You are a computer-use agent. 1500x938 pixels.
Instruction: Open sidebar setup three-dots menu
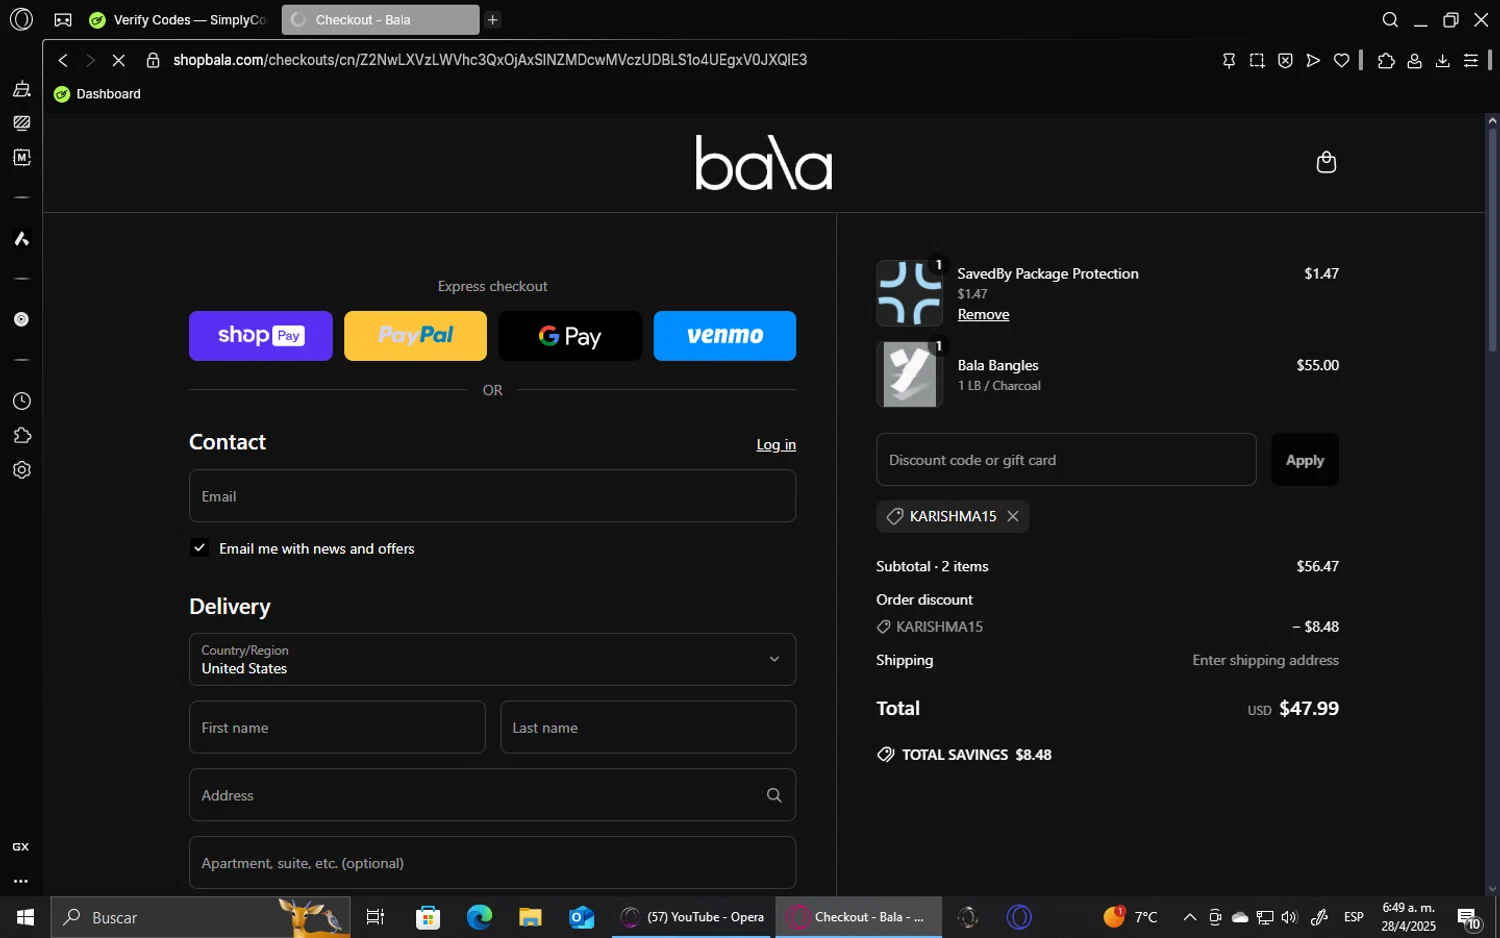coord(20,882)
